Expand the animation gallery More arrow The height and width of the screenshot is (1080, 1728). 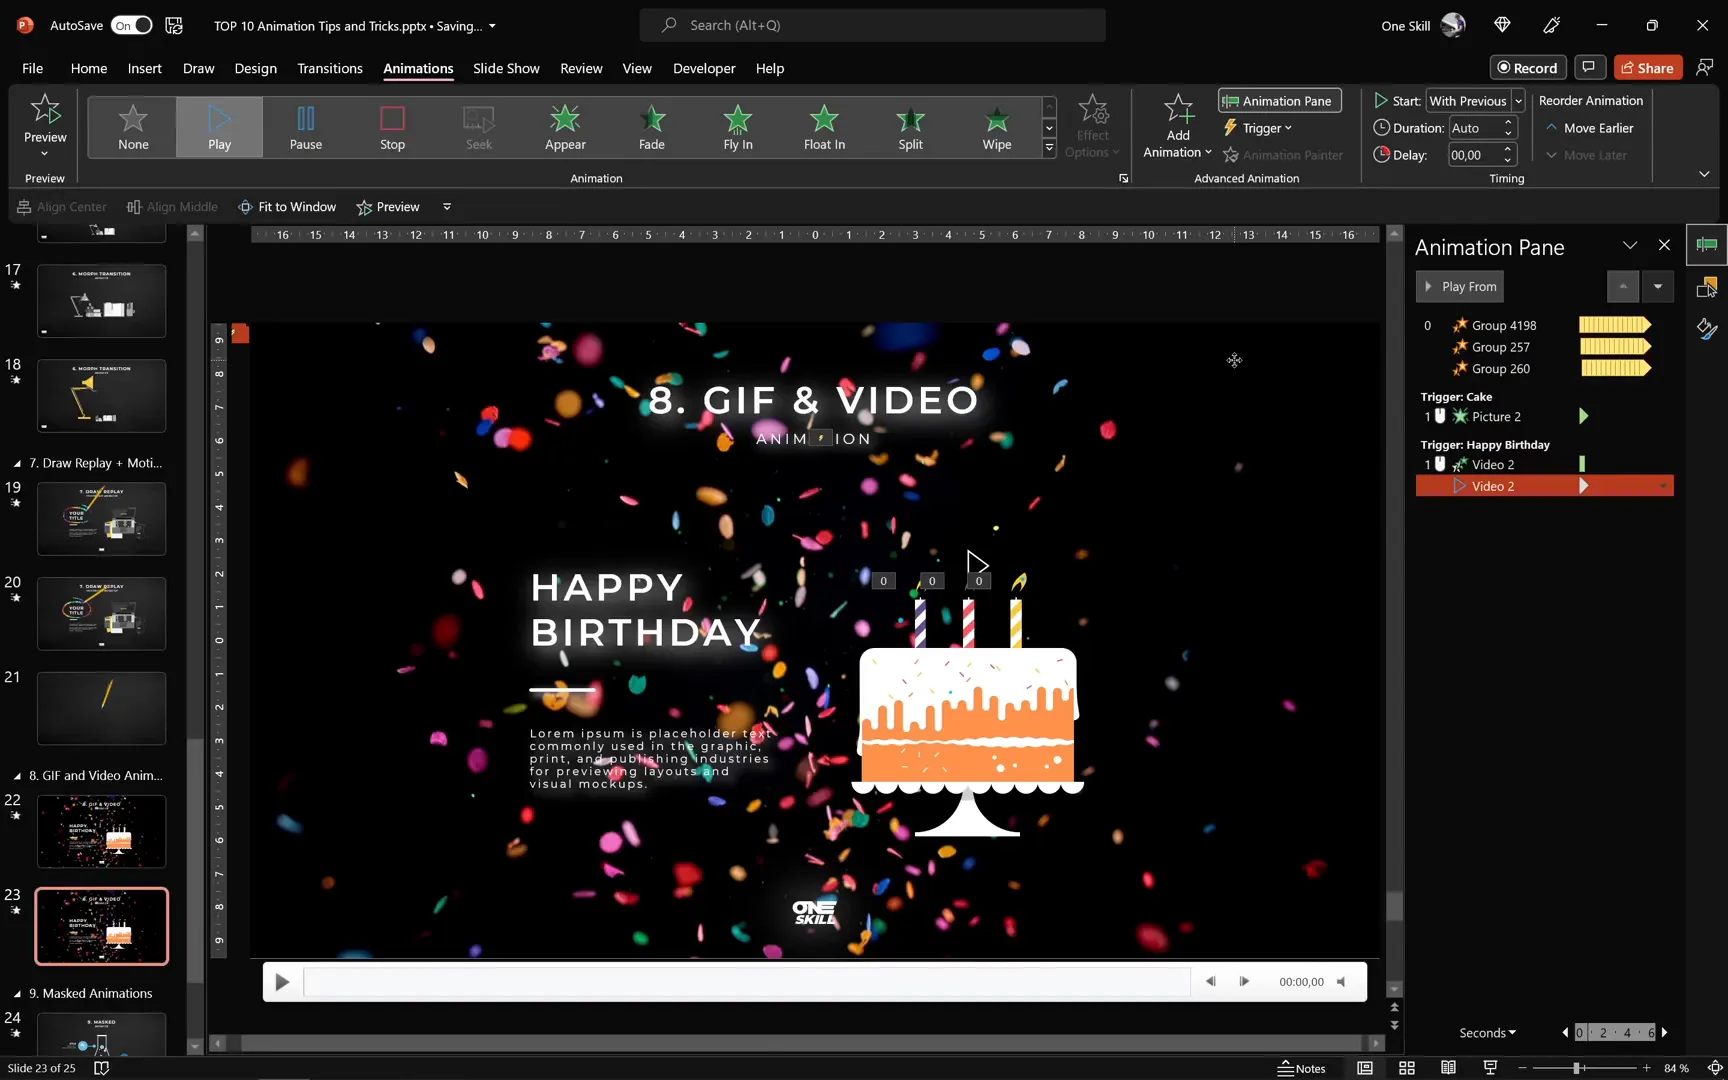coord(1049,148)
